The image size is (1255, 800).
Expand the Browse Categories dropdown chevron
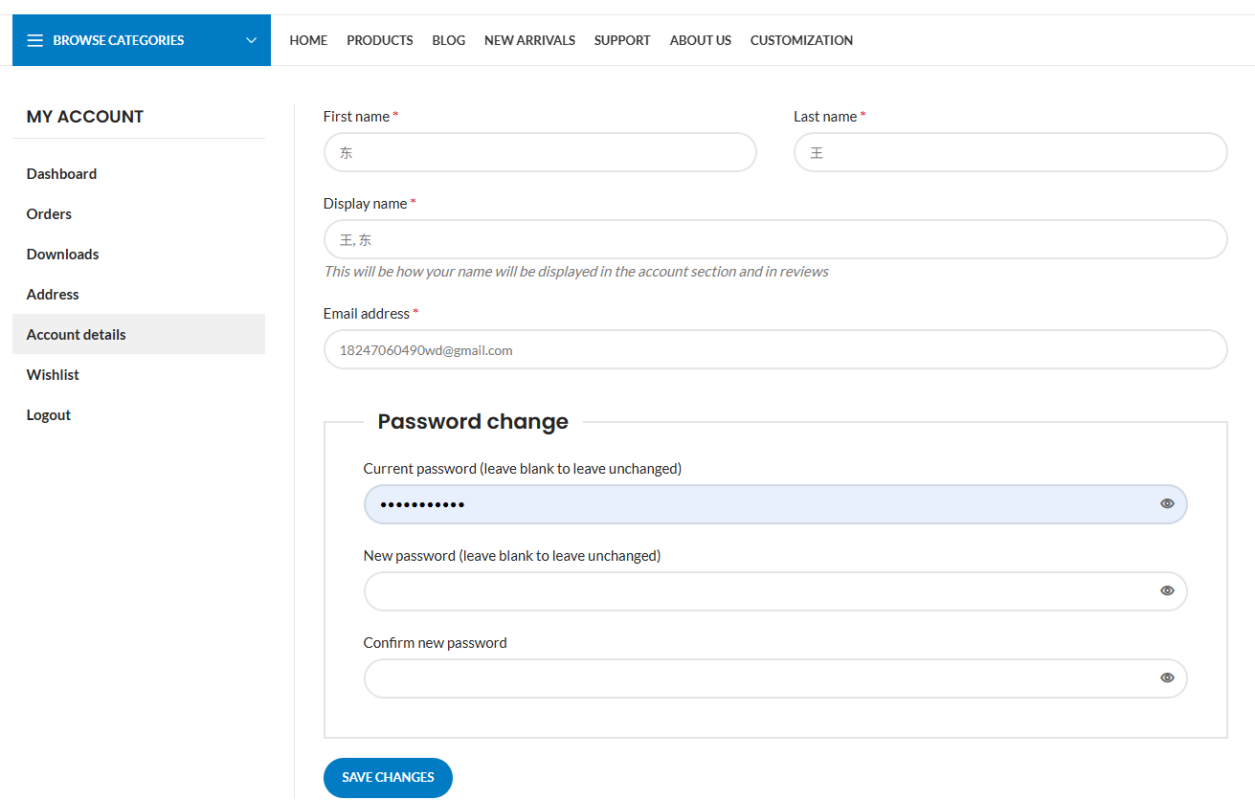click(x=251, y=40)
